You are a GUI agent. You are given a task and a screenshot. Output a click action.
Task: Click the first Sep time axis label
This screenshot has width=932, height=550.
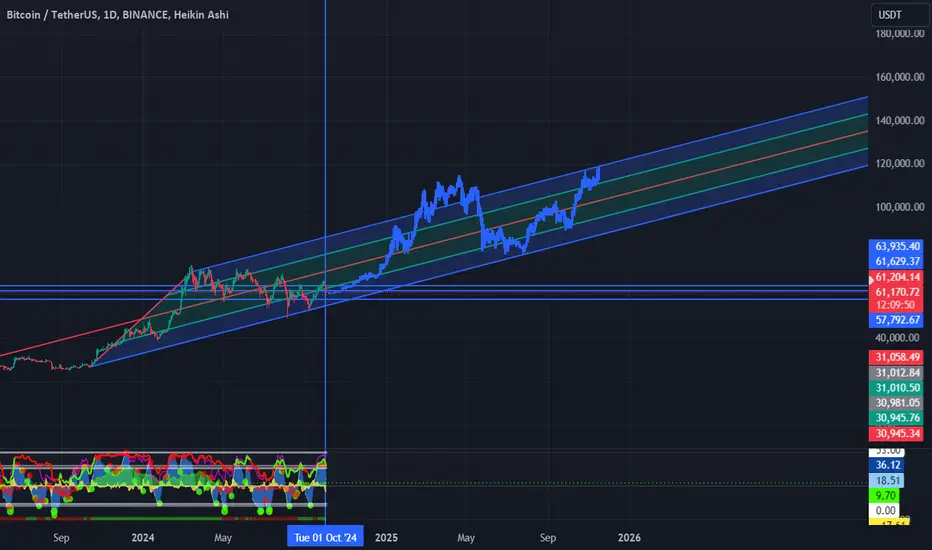(61, 538)
